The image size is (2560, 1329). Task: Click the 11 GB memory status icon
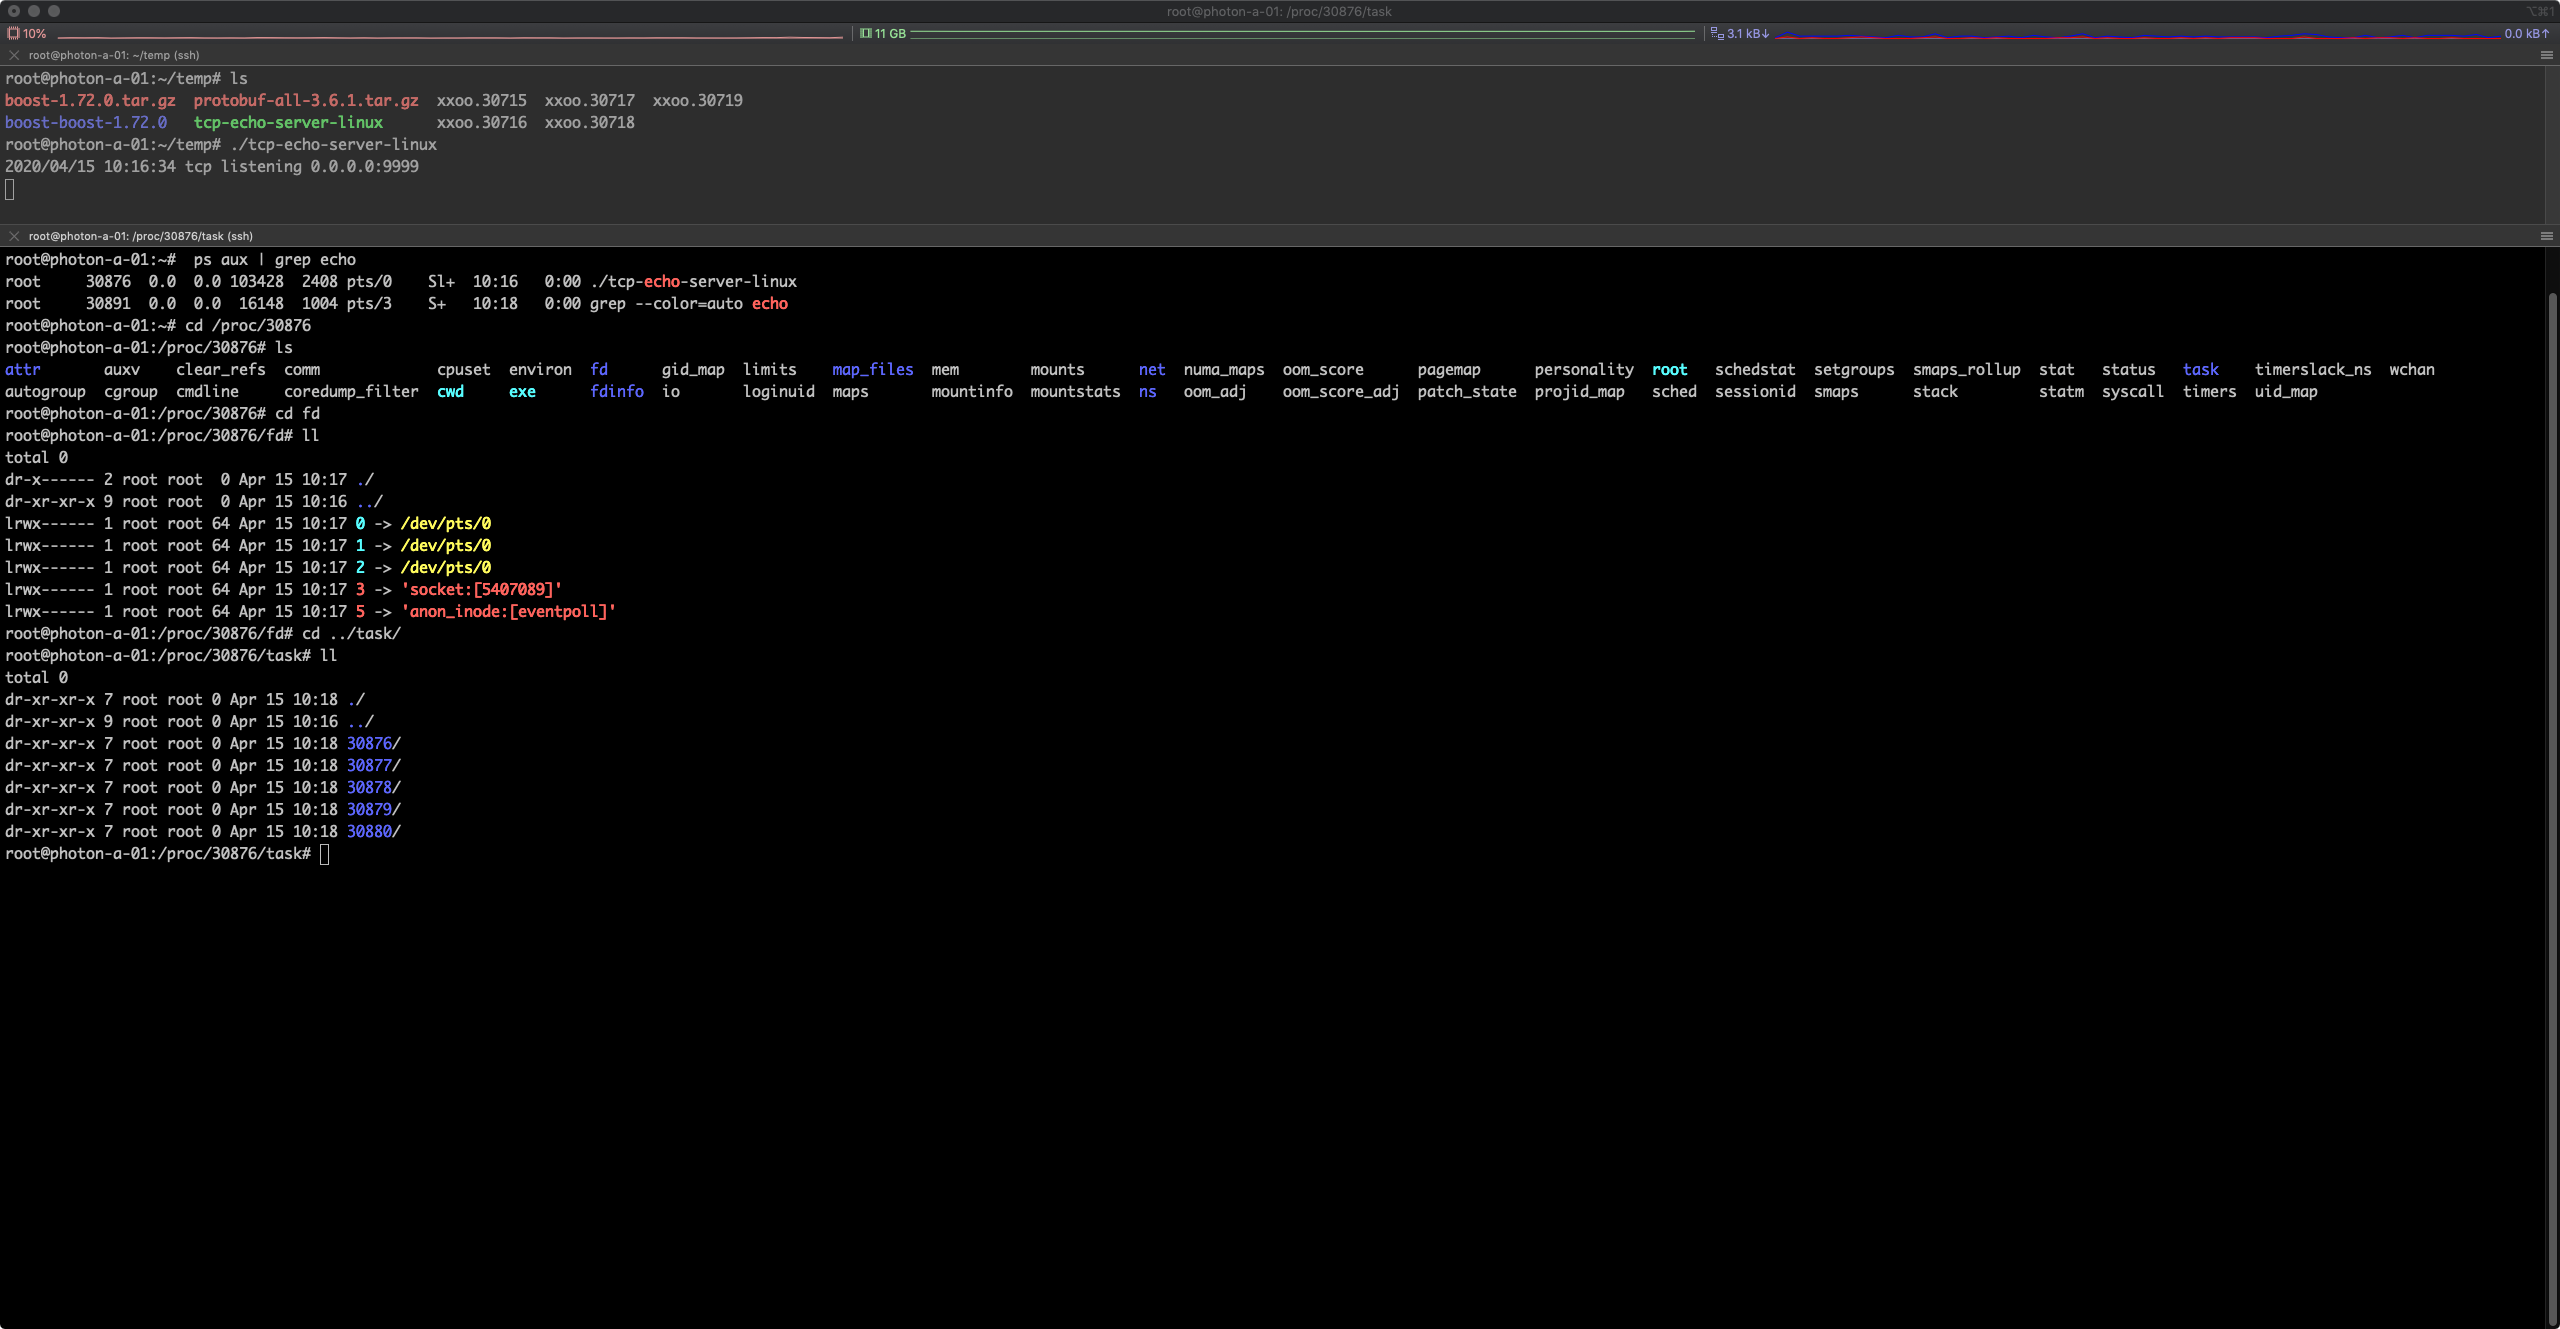coord(866,33)
